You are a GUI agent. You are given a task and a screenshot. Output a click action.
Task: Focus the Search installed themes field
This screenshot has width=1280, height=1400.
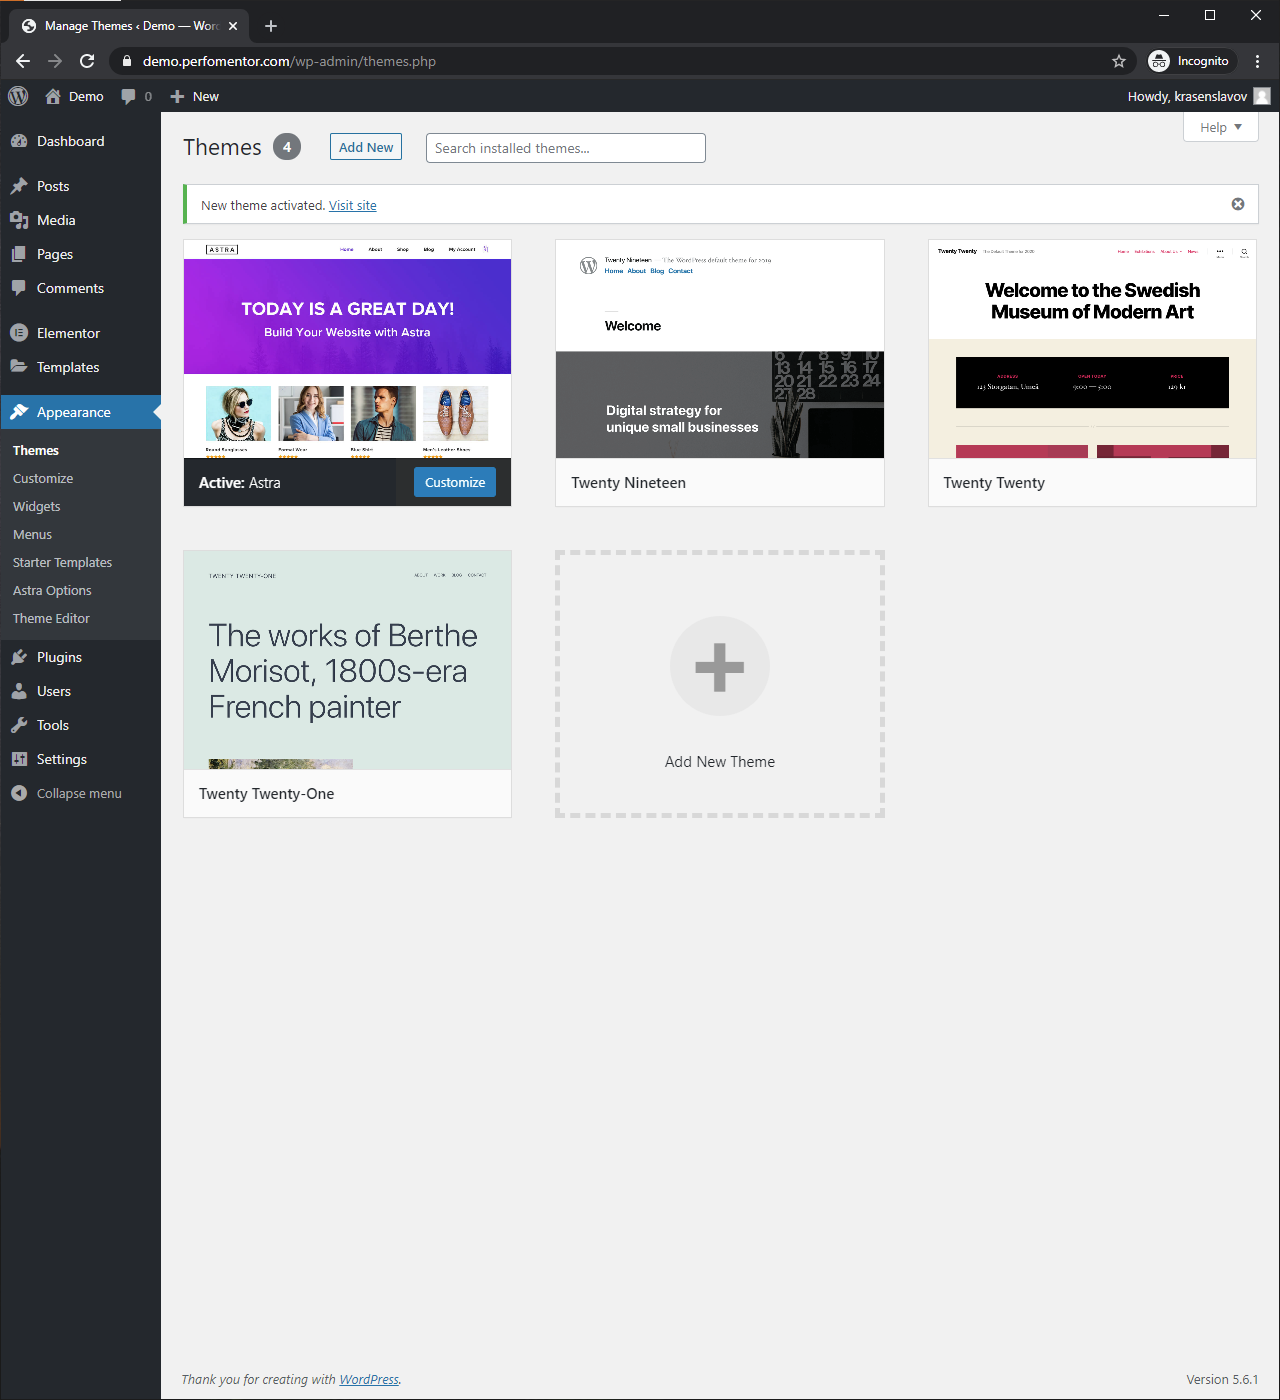565,148
